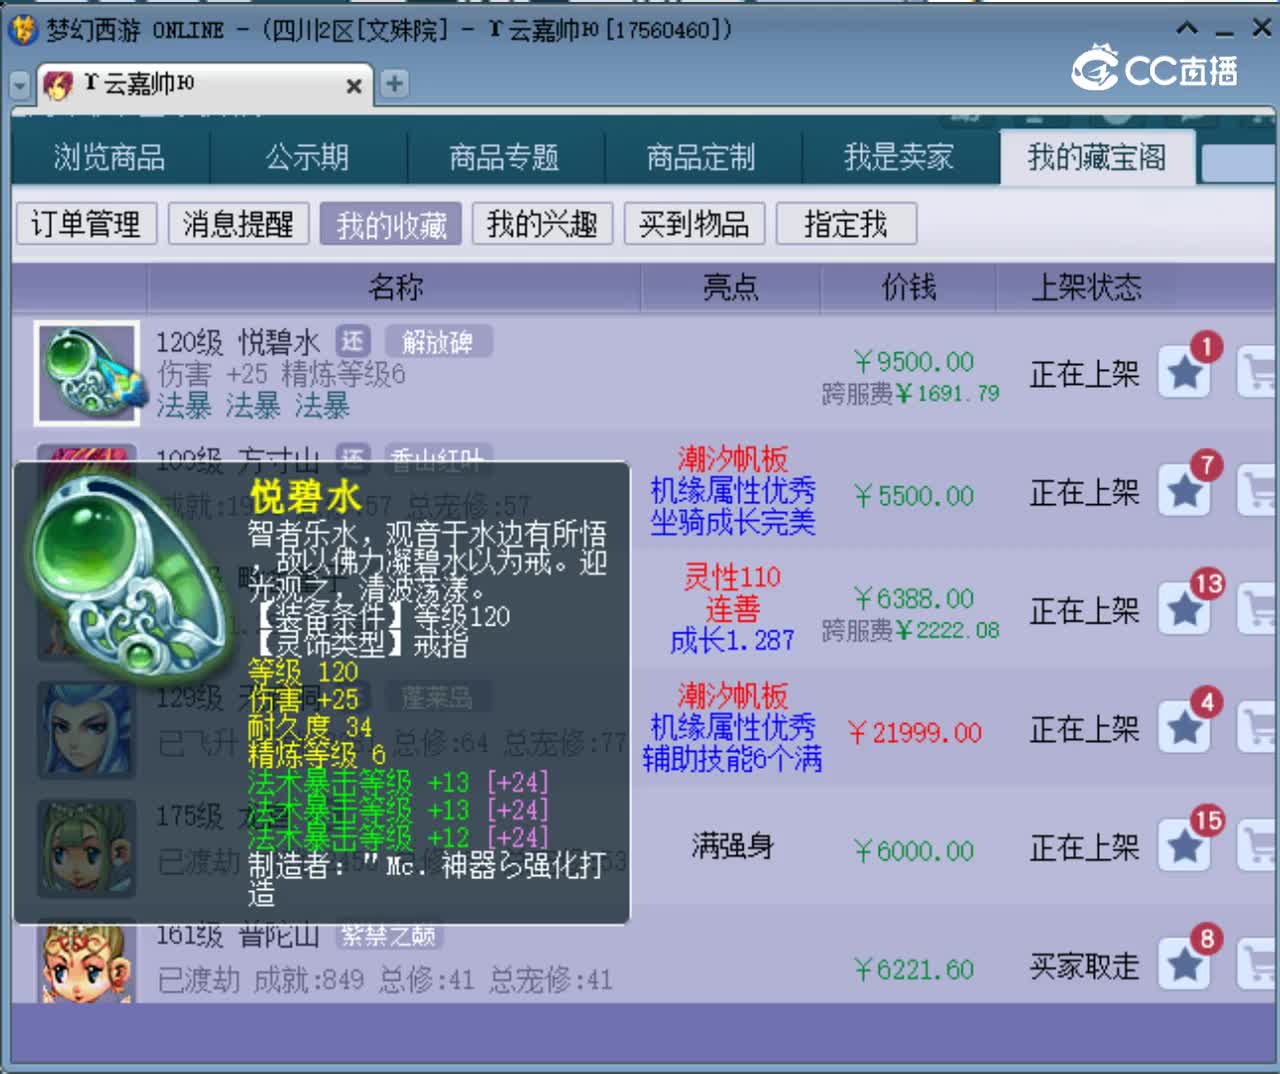
Task: Click the 120级 悦碧水 item name
Action: pos(238,343)
